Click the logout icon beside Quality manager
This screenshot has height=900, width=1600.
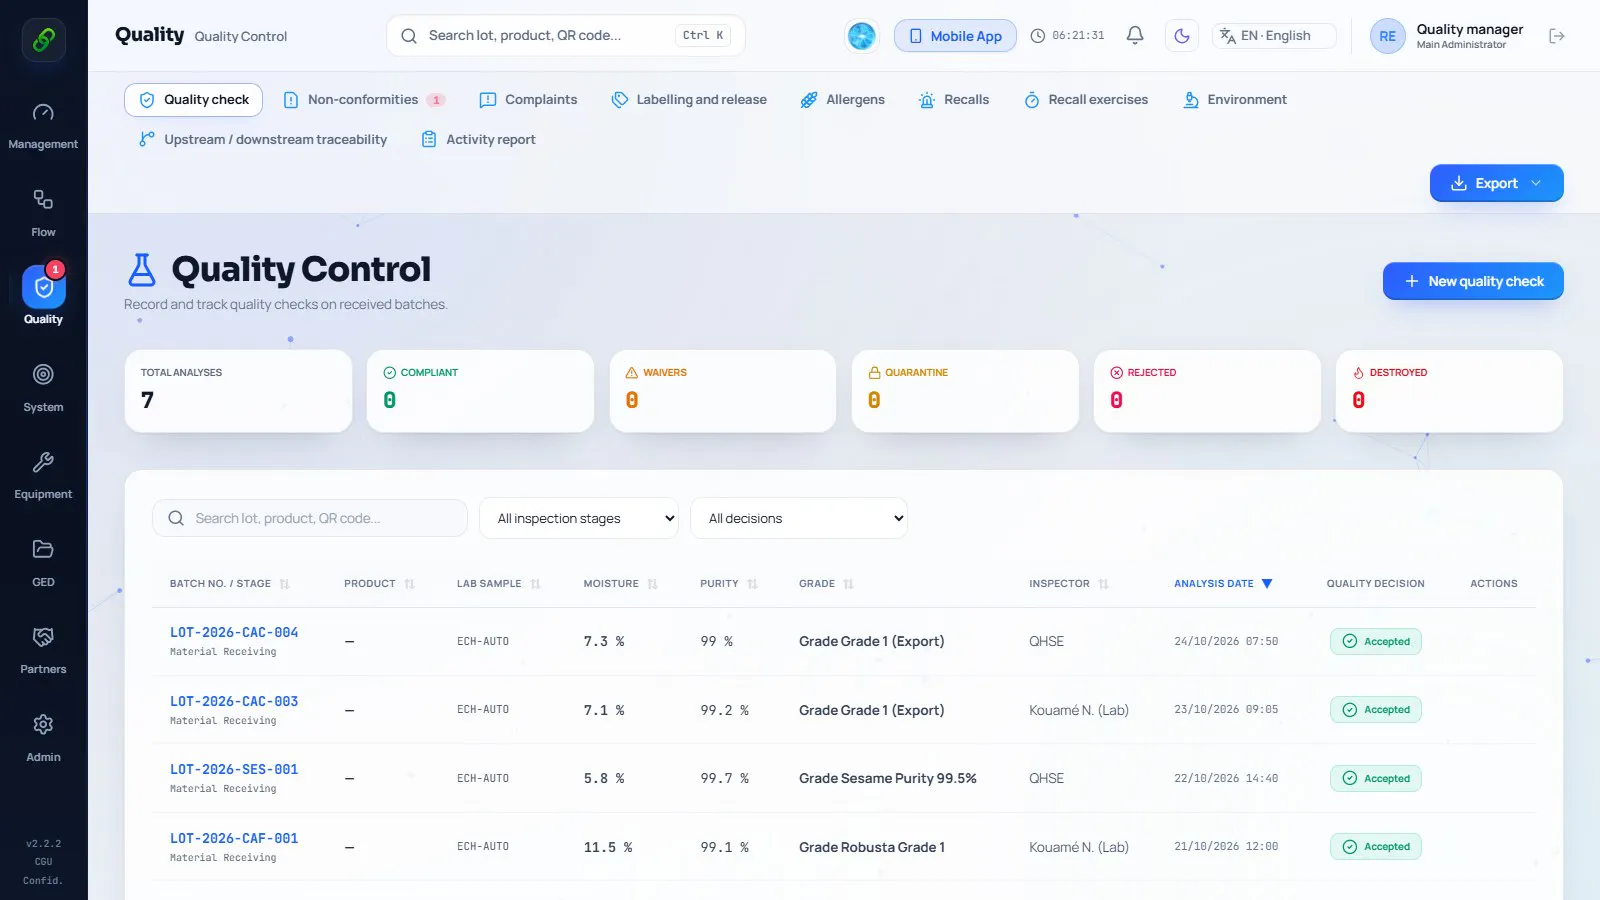[1556, 36]
